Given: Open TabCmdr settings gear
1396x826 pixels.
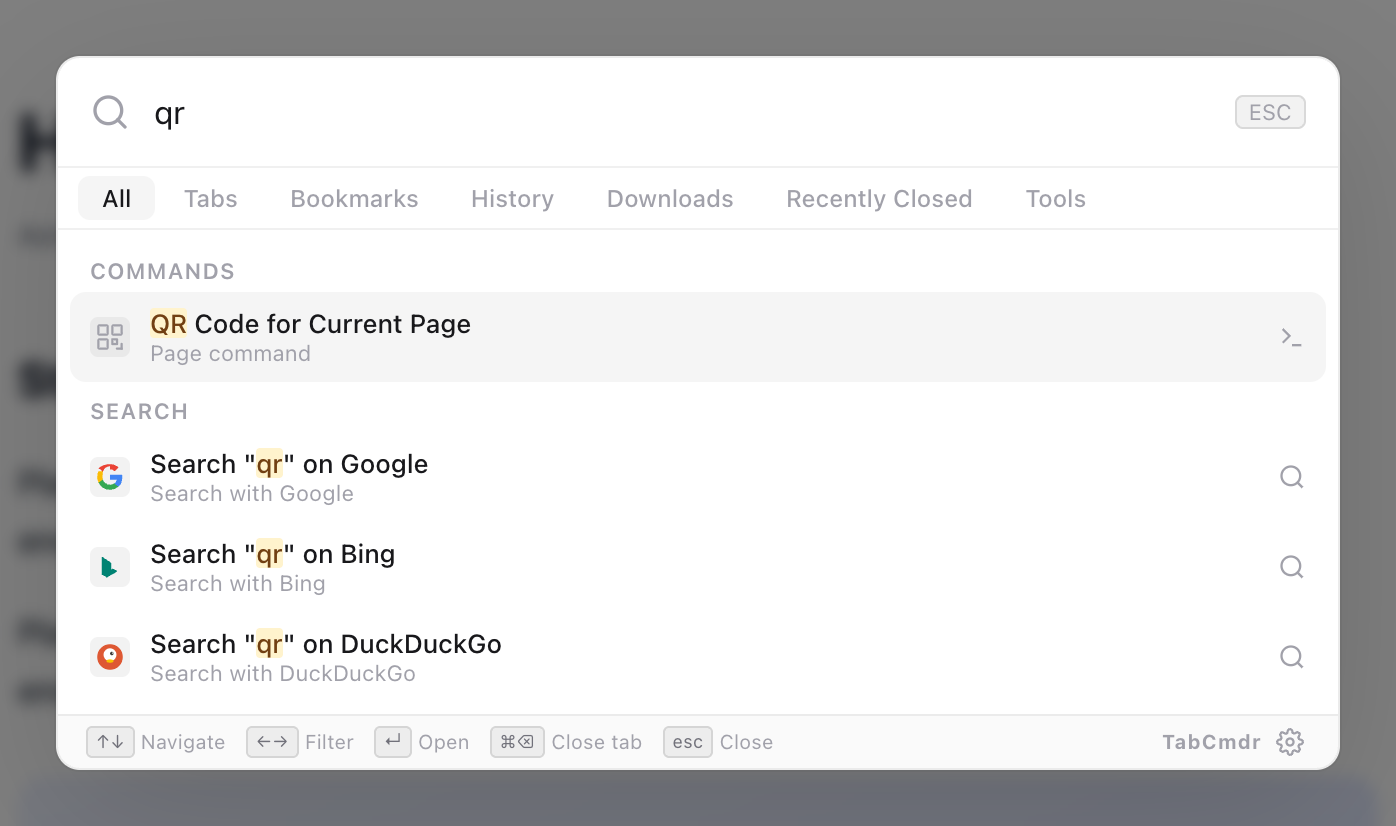Looking at the screenshot, I should click(x=1290, y=742).
